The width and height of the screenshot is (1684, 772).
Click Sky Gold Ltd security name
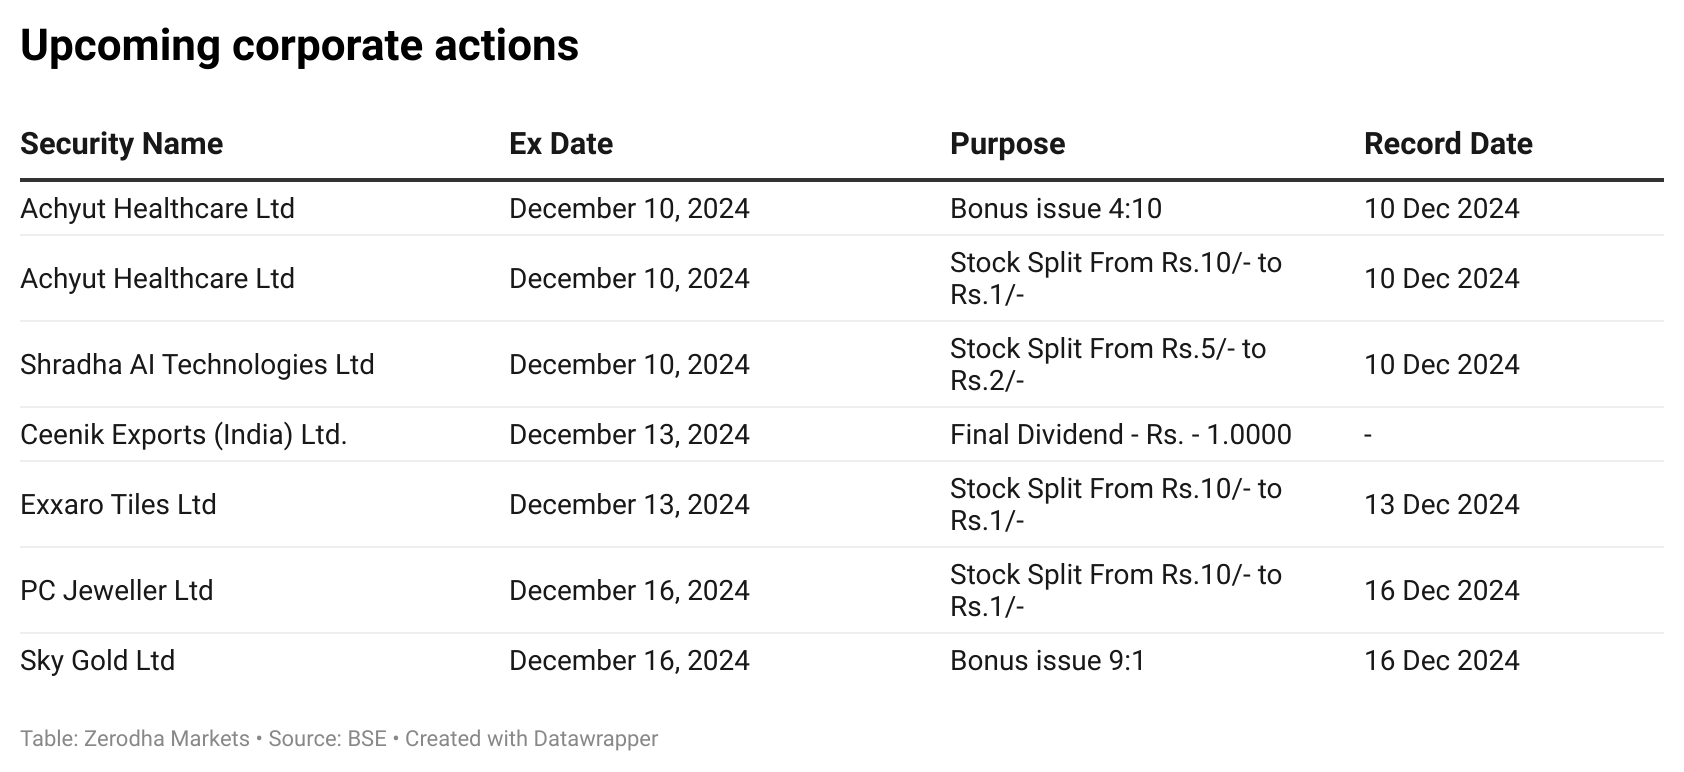click(97, 660)
